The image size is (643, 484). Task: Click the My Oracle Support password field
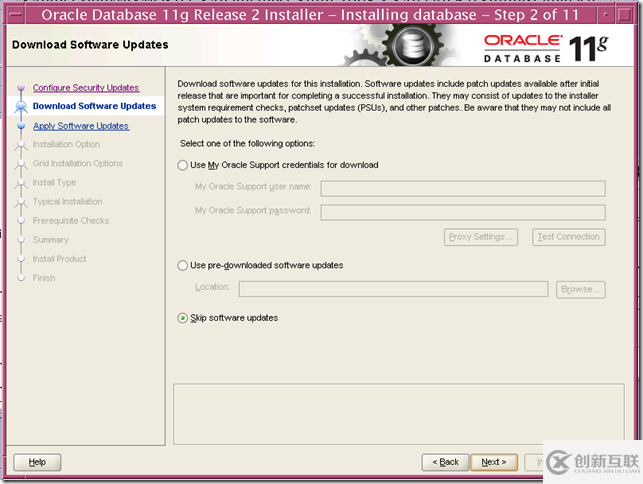tap(463, 212)
